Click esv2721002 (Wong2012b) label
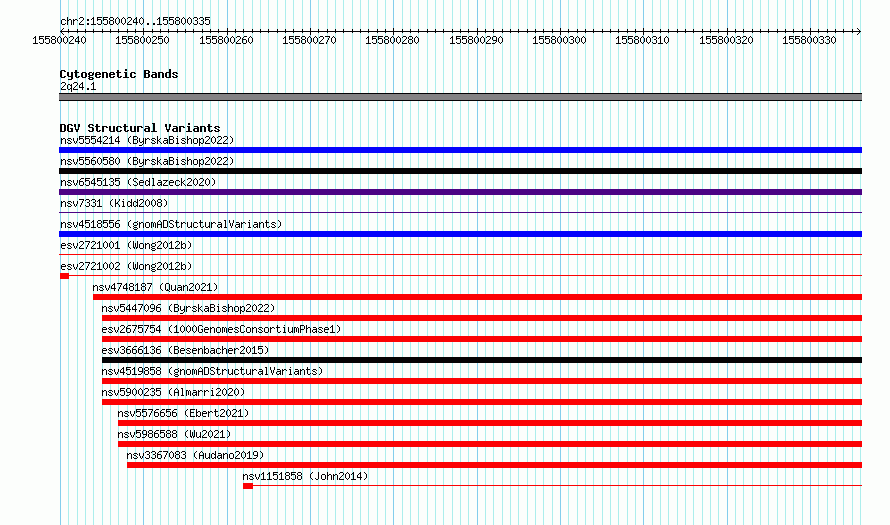 click(x=126, y=266)
